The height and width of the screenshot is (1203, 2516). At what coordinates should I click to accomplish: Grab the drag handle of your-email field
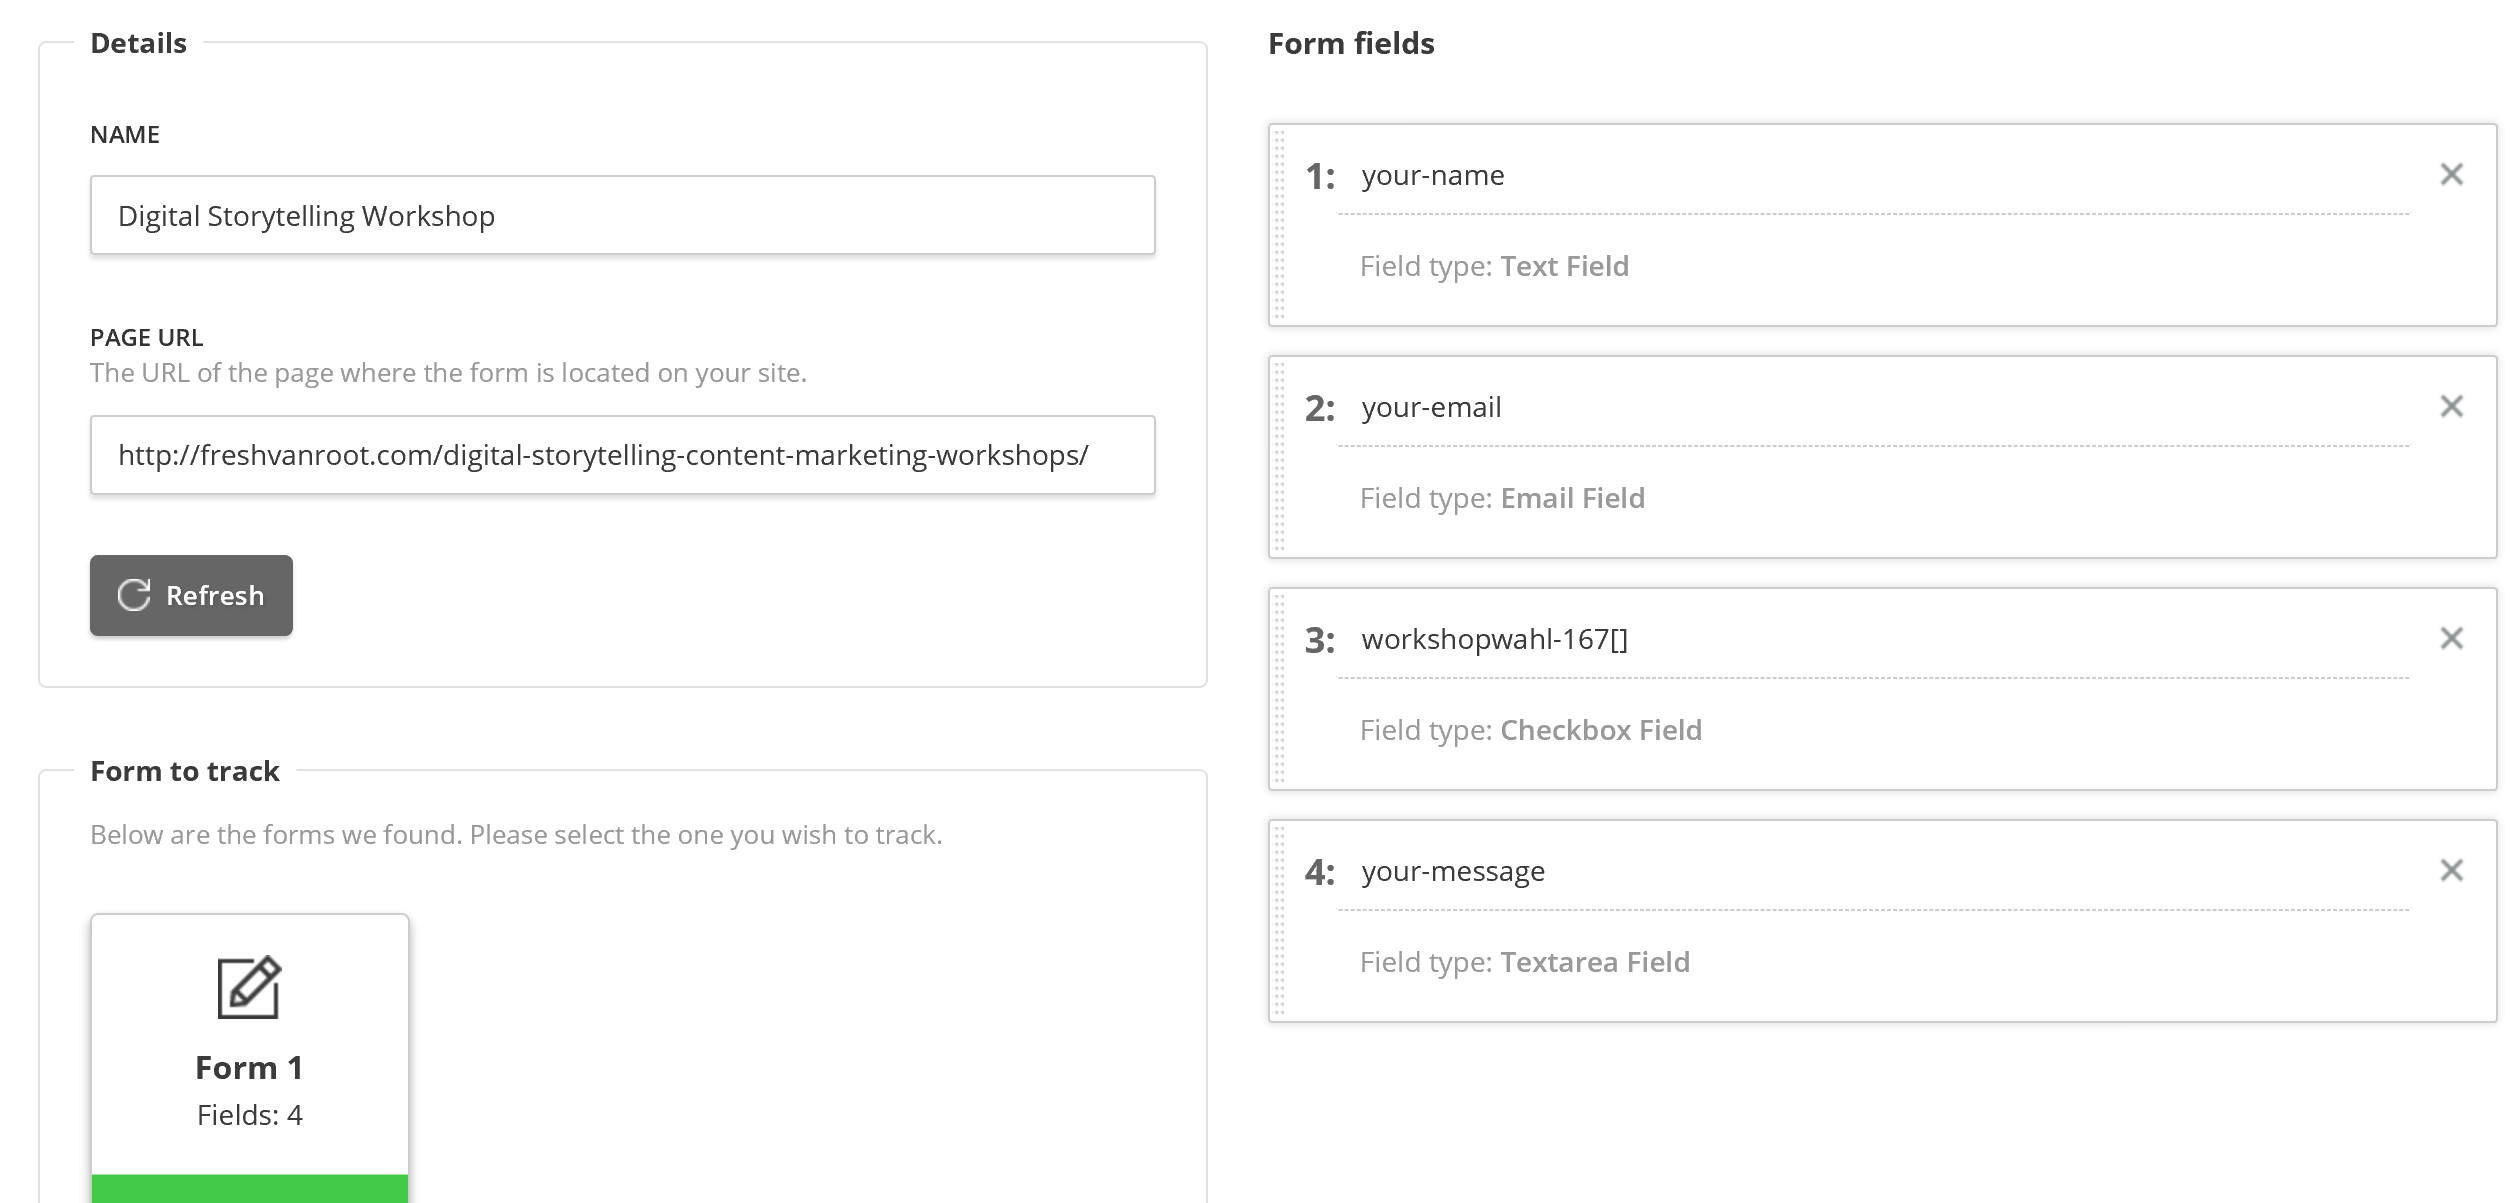pos(1279,457)
